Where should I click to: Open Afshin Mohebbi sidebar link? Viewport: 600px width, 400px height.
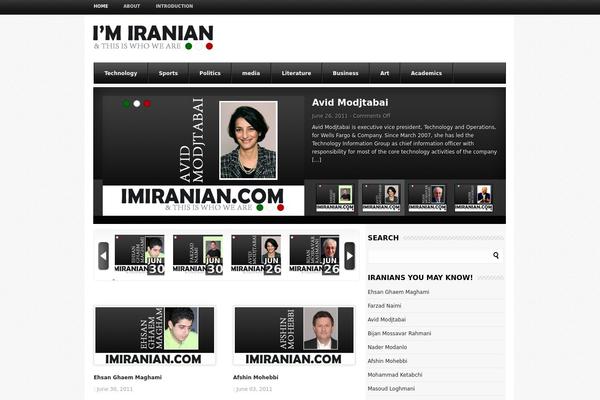[x=387, y=361]
